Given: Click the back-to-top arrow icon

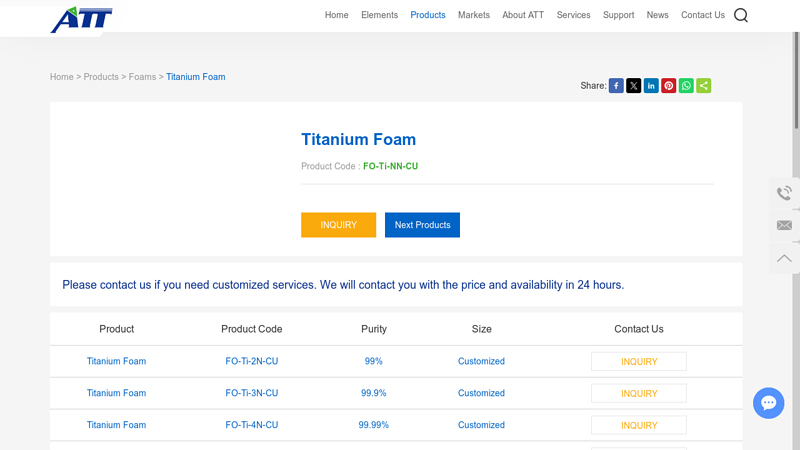Looking at the screenshot, I should [x=784, y=258].
